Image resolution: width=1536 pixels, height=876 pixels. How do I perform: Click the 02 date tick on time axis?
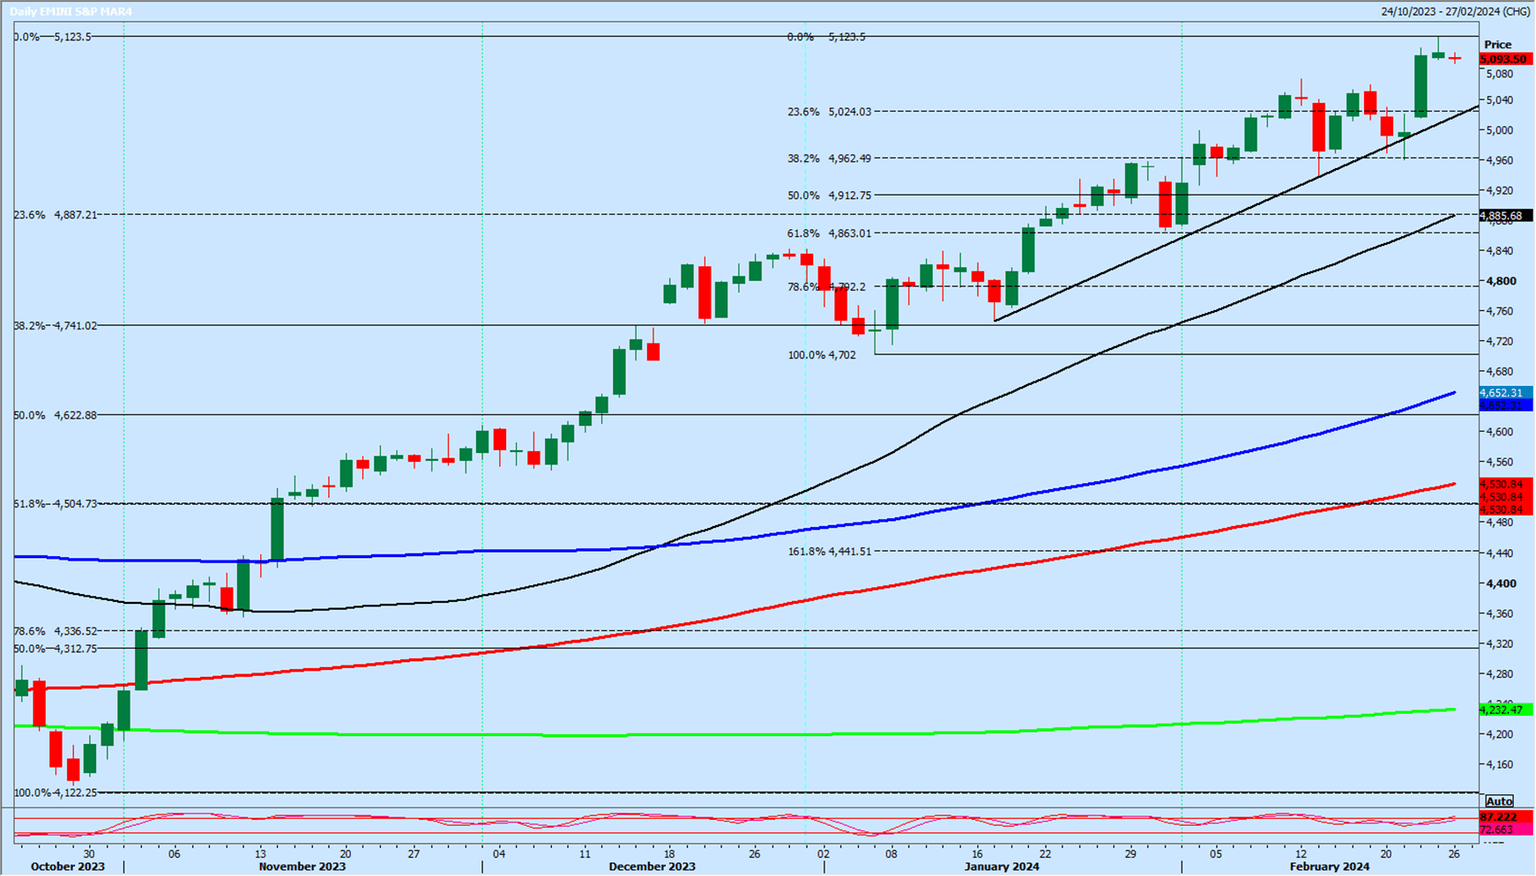823,854
